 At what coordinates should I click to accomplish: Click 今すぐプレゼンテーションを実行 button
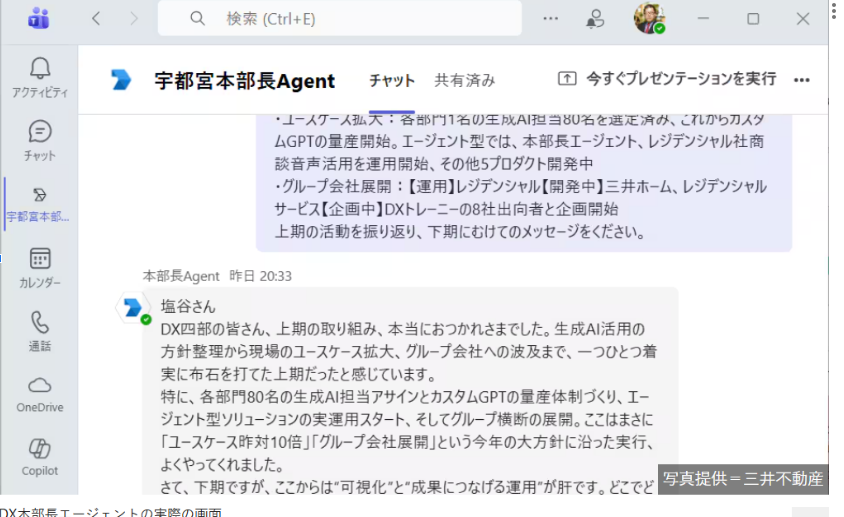(x=667, y=79)
